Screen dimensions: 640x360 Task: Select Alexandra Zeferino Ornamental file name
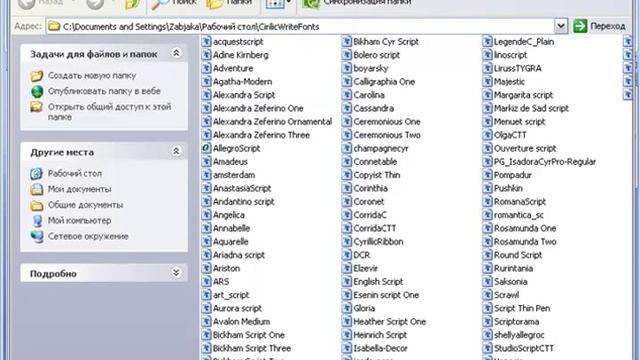(x=272, y=122)
